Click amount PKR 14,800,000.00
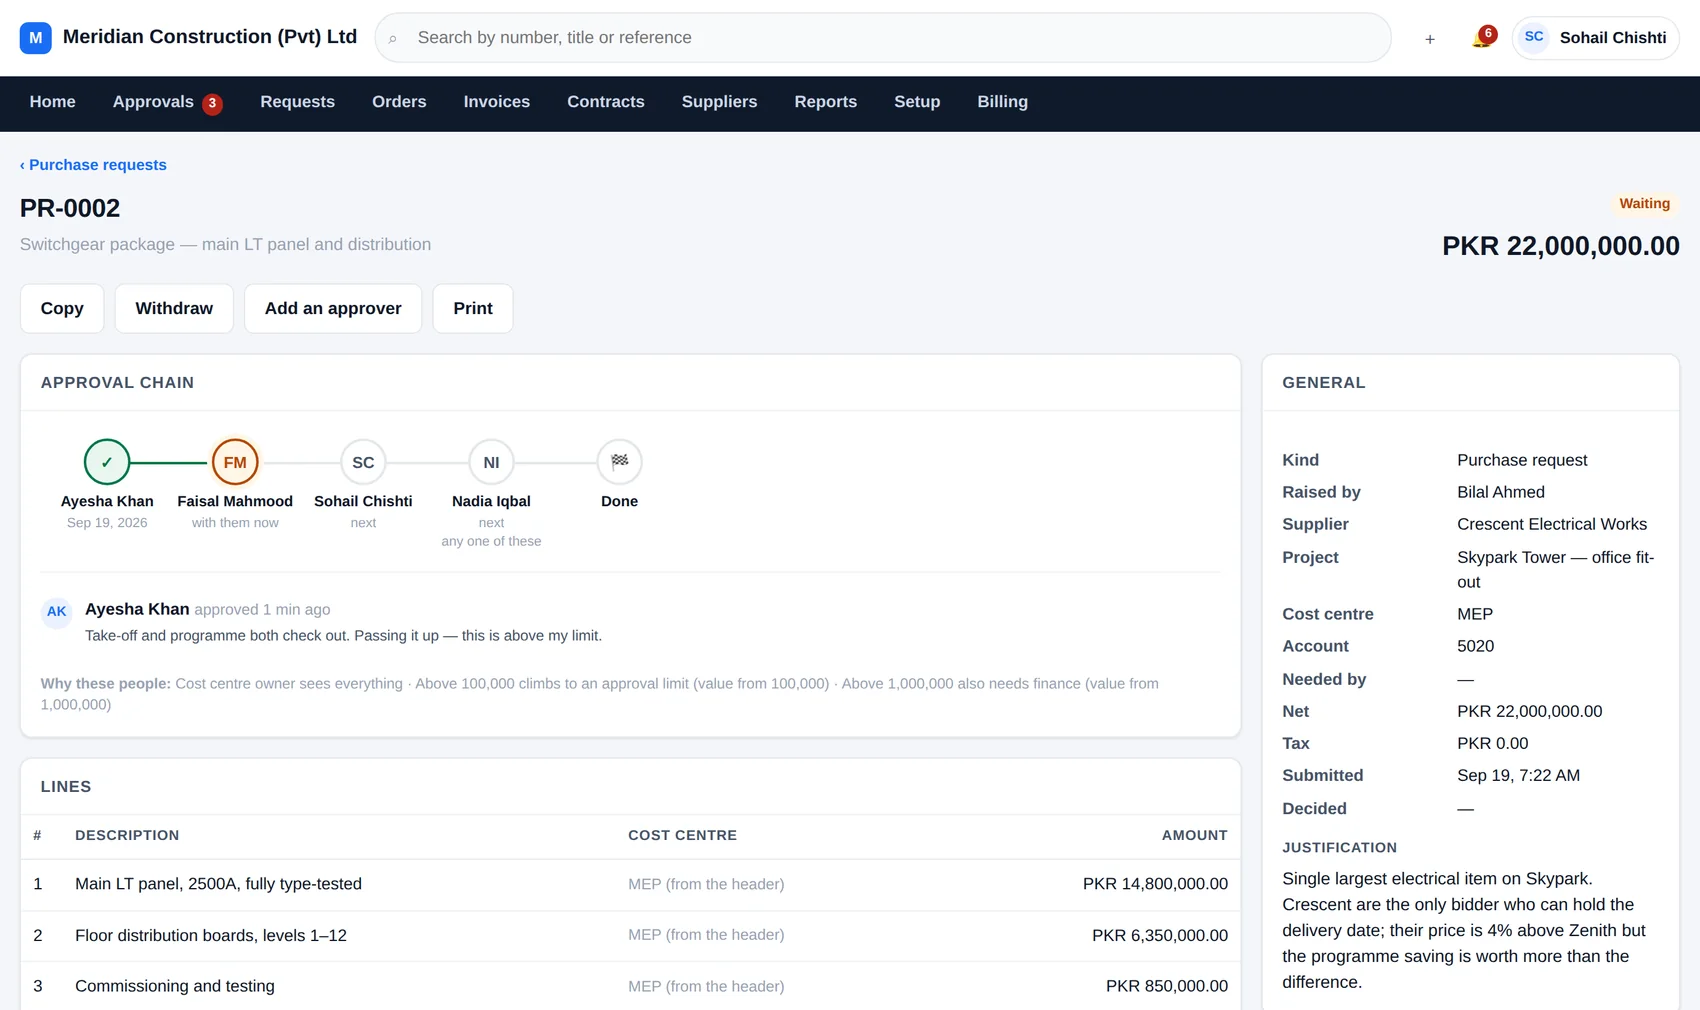Viewport: 1700px width, 1010px height. coord(1155,884)
